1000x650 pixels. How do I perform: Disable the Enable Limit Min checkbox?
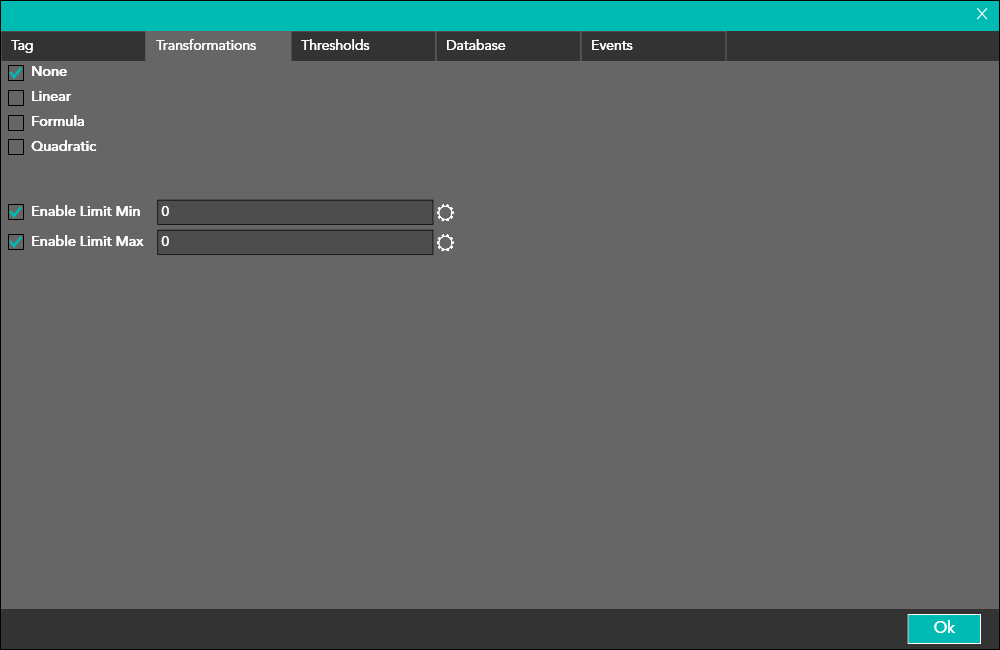click(16, 213)
